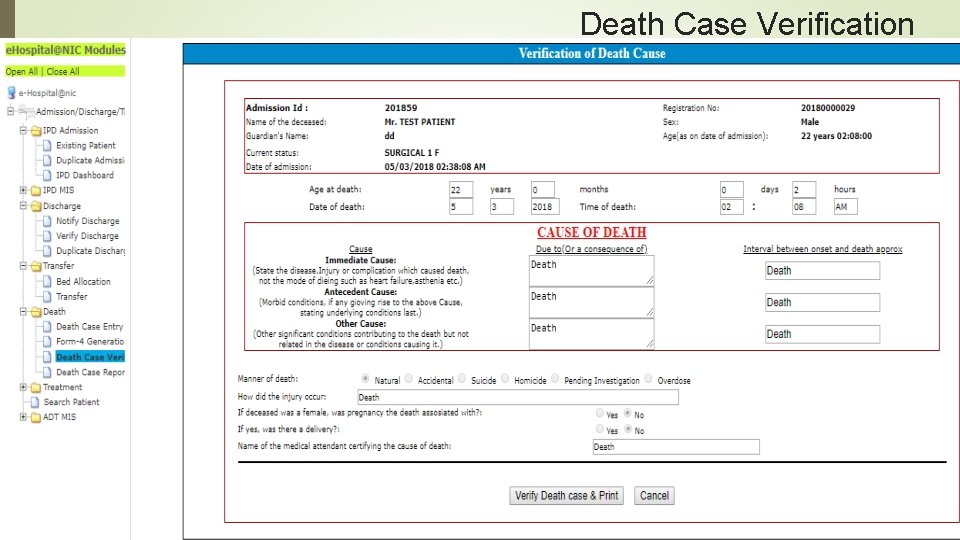Open Bed Allocation menu item
Image resolution: width=960 pixels, height=540 pixels.
[x=83, y=282]
